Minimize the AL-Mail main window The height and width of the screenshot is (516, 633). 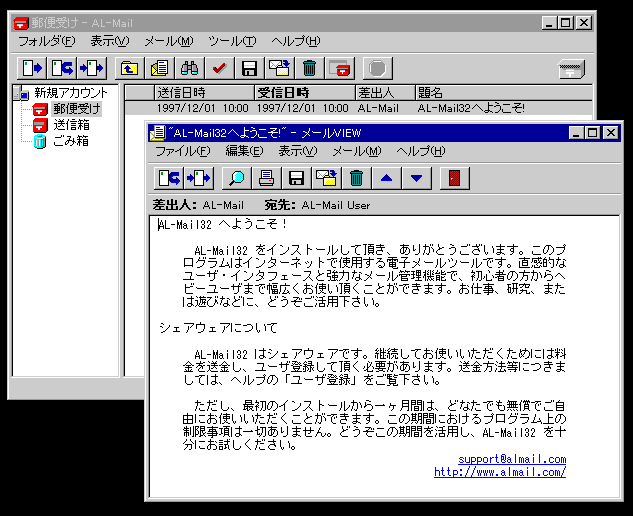click(x=549, y=23)
